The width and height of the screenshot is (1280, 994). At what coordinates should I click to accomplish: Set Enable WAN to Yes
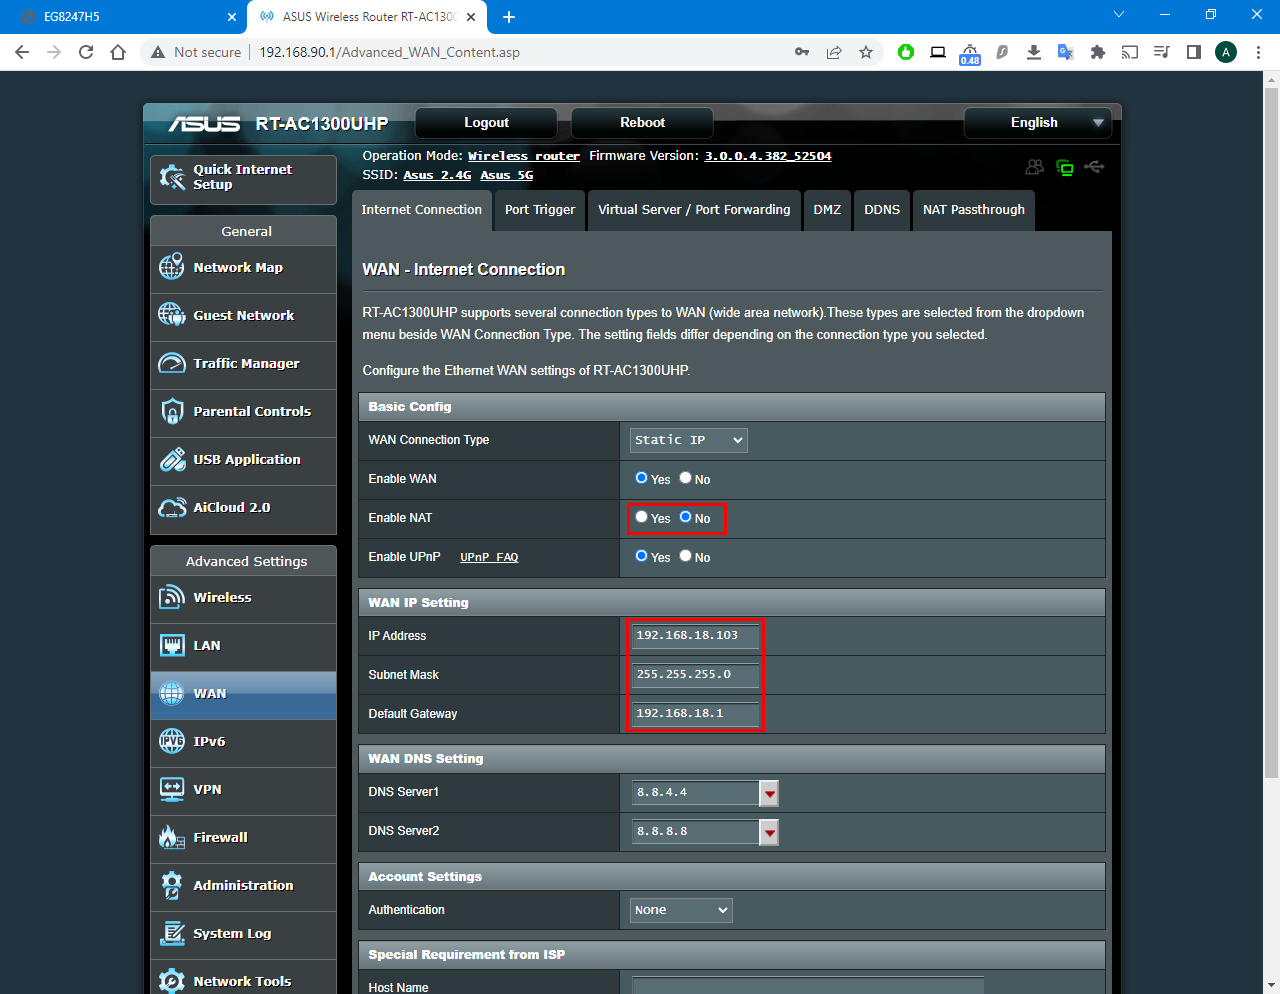(x=641, y=478)
